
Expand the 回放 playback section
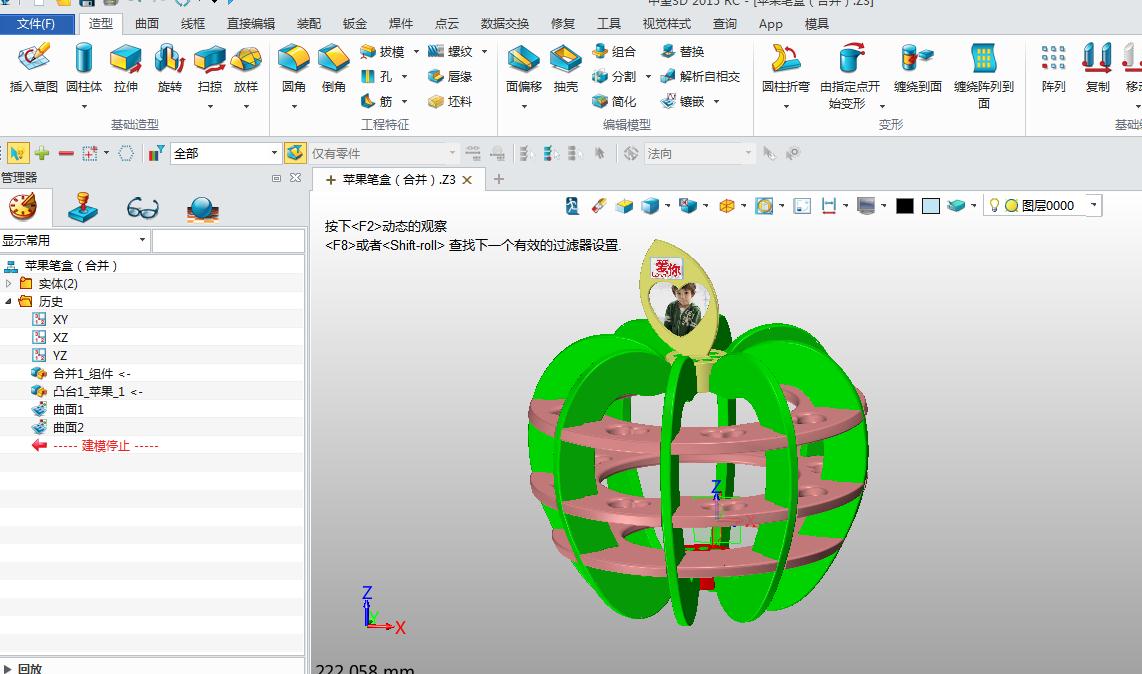(x=7, y=668)
